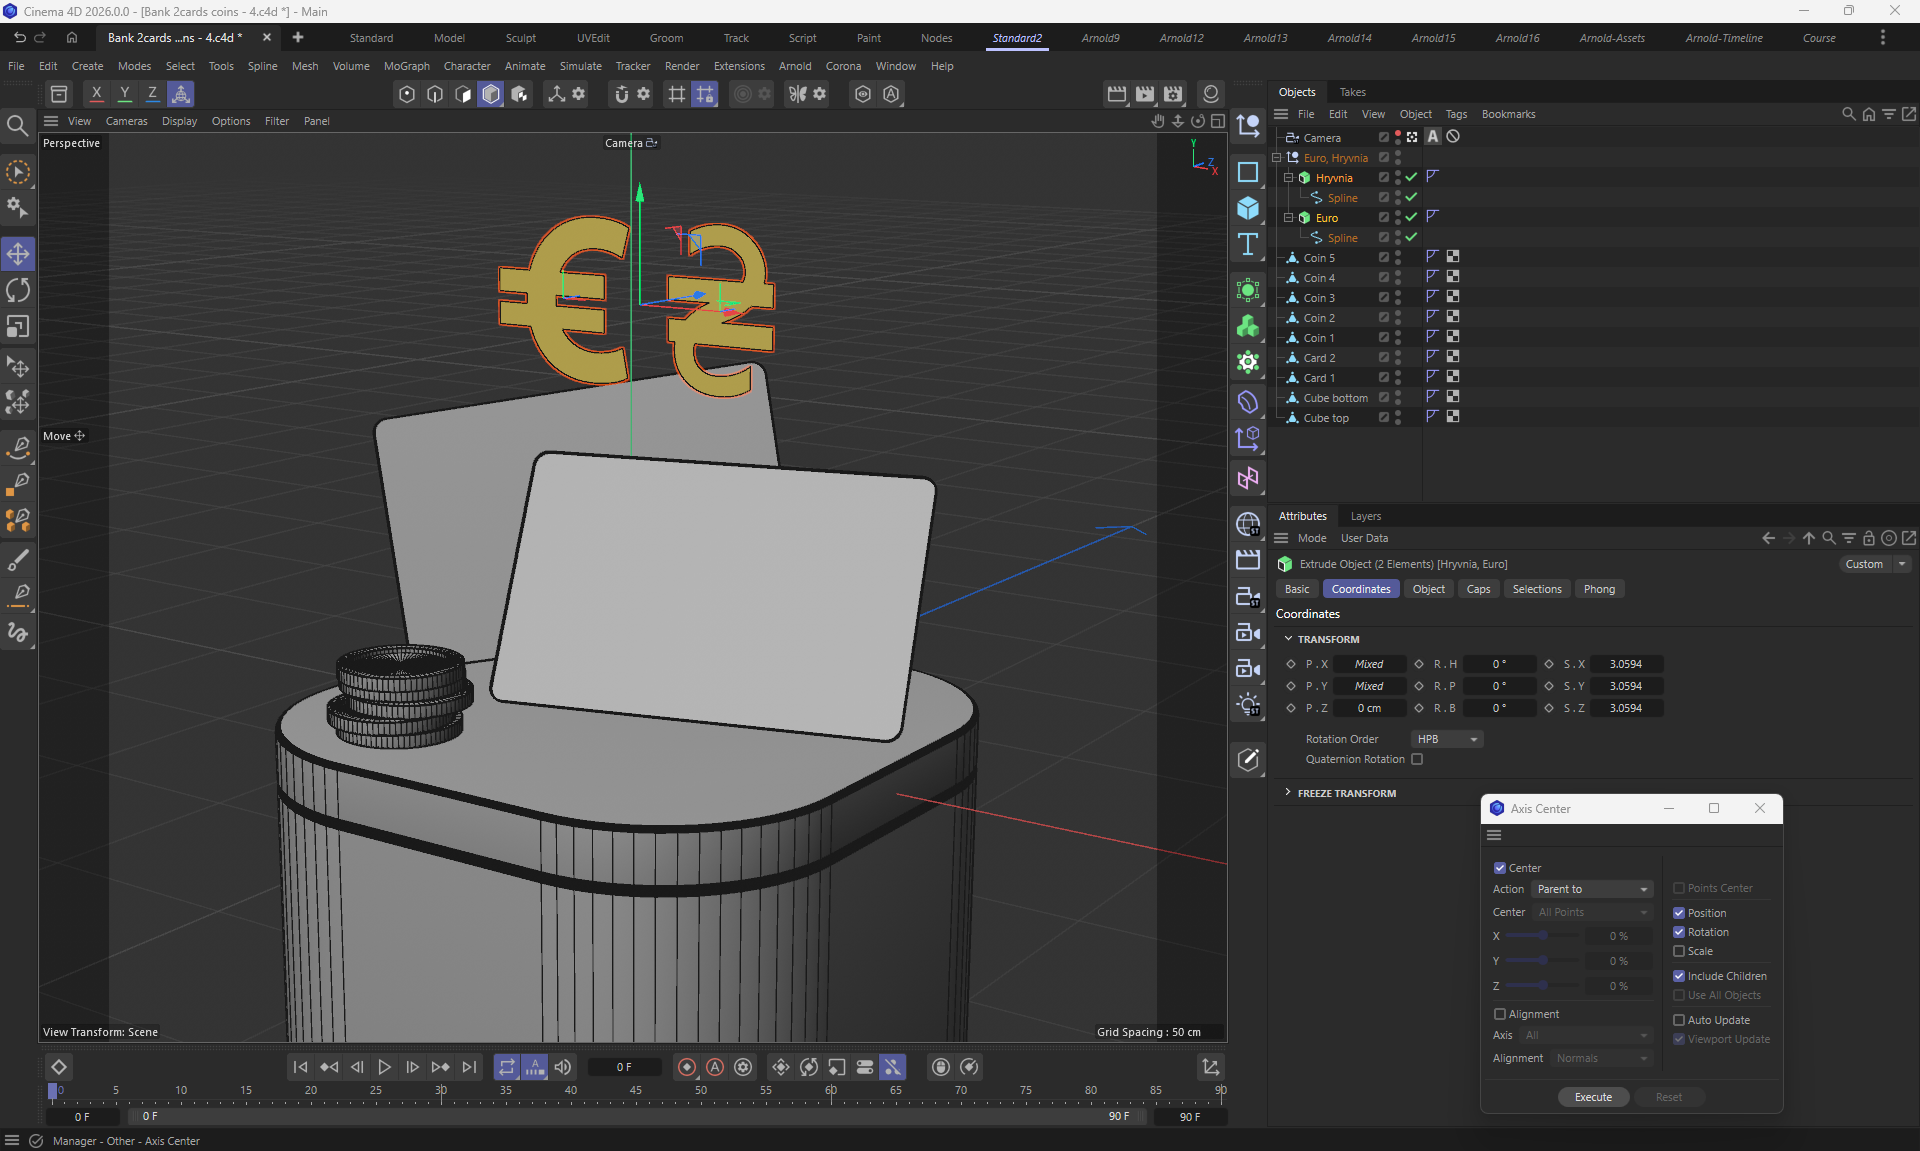Click the Record Active Objects button

(x=686, y=1067)
